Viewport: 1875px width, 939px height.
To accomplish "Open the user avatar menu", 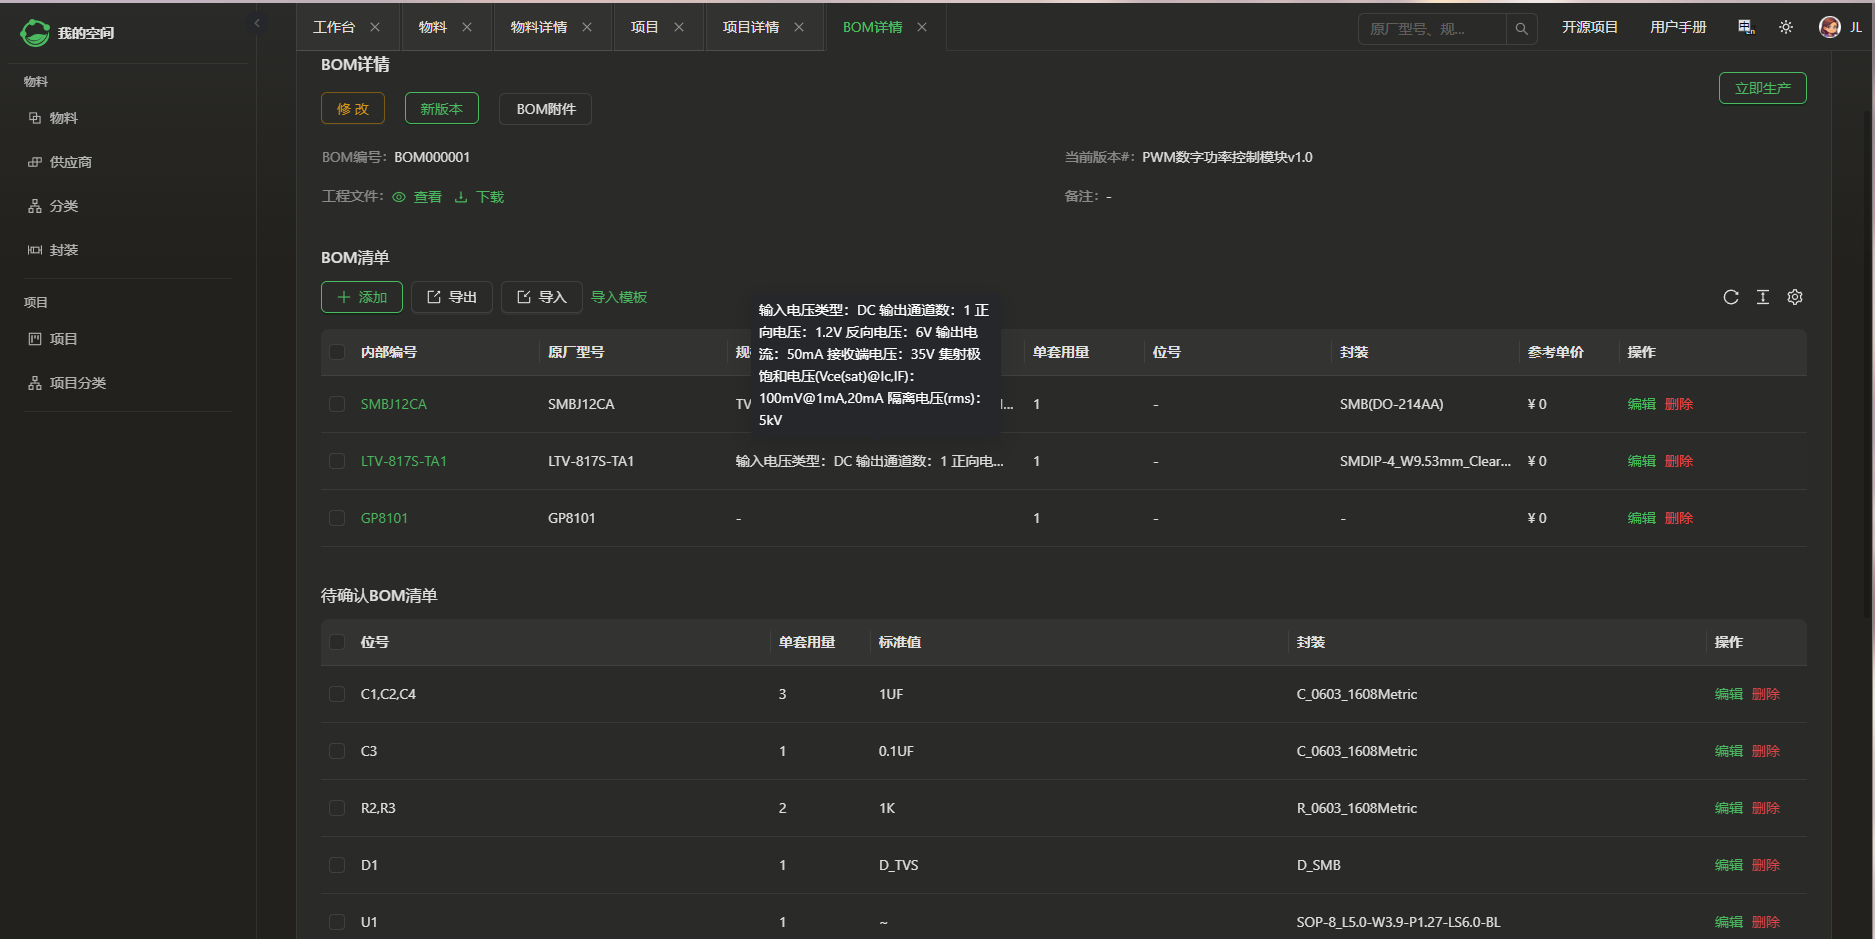I will (x=1830, y=27).
